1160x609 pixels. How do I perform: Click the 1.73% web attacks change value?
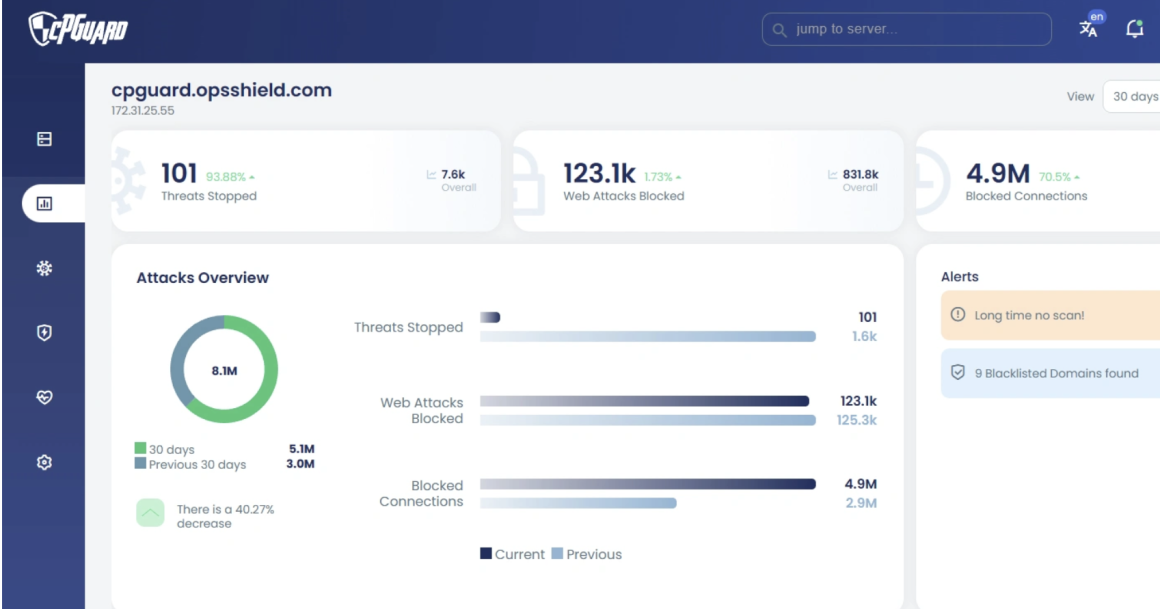point(658,177)
